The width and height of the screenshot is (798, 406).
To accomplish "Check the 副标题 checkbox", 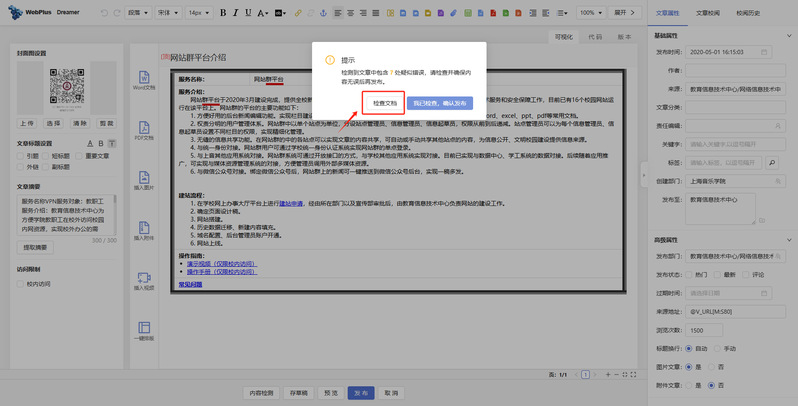I will pyautogui.click(x=46, y=167).
